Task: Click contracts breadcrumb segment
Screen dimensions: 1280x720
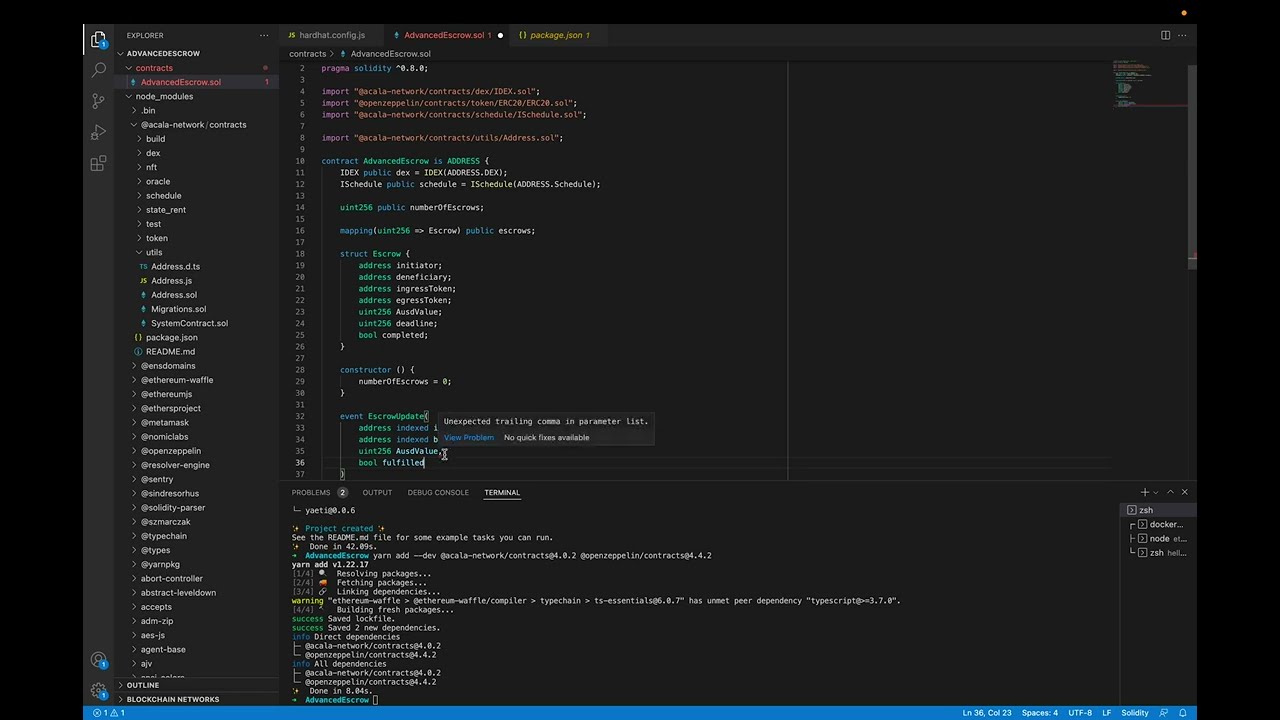Action: (x=308, y=54)
